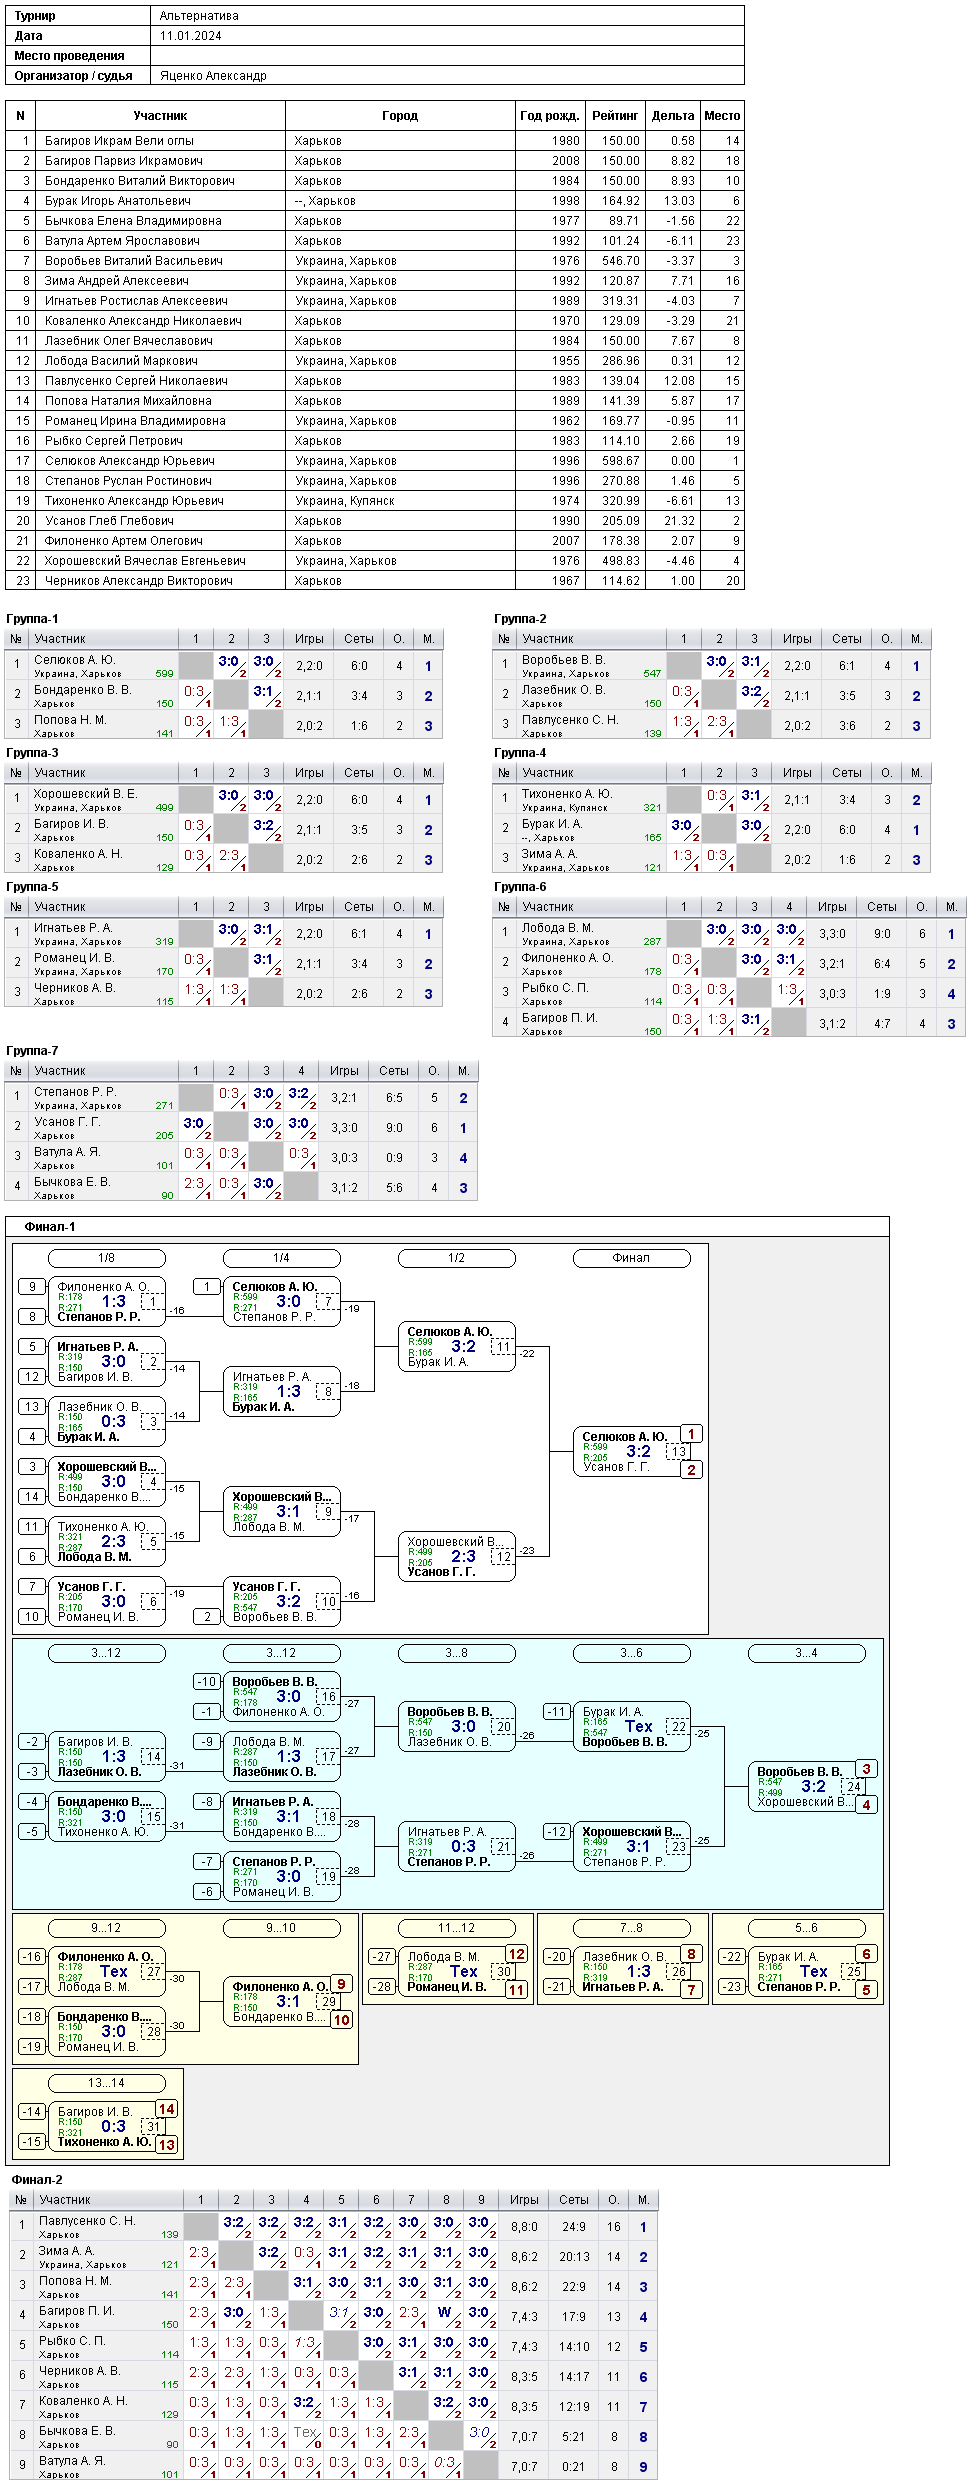976x2485 pixels.
Task: Click the "1/8" round label
Action: [106, 1258]
